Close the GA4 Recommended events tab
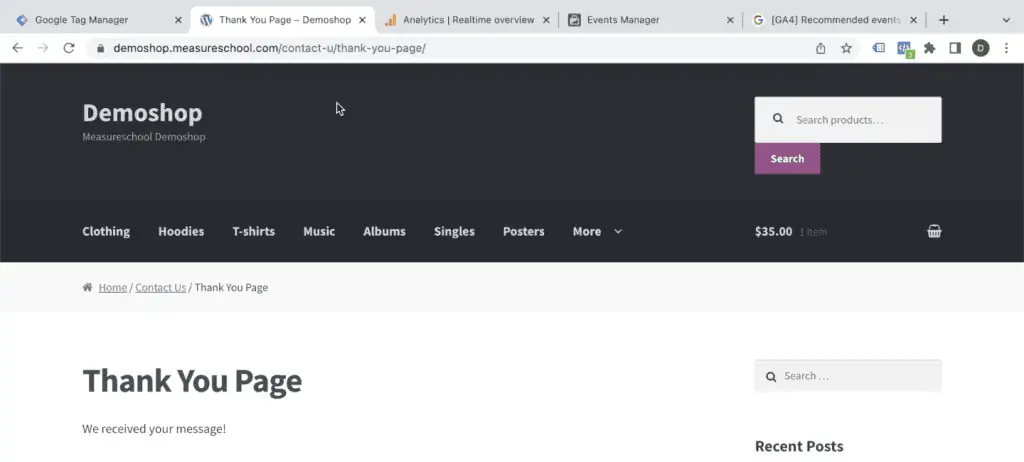 pyautogui.click(x=914, y=20)
